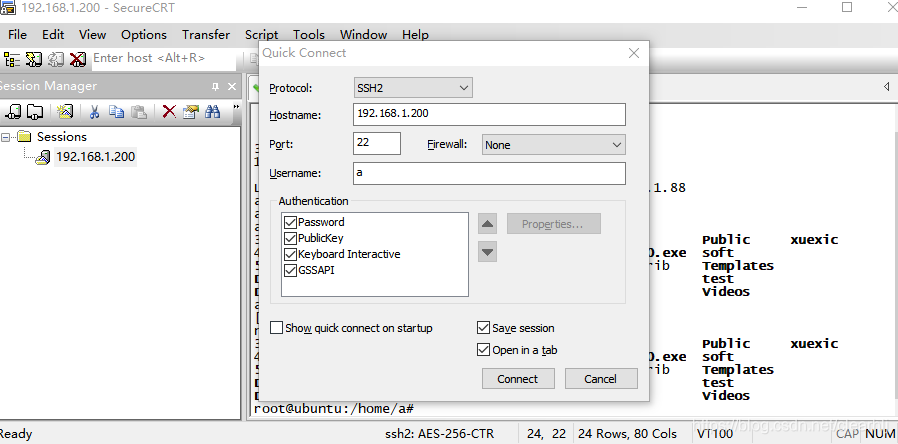Toggle Keyboard Interactive authentication checkbox
The height and width of the screenshot is (444, 898).
290,254
